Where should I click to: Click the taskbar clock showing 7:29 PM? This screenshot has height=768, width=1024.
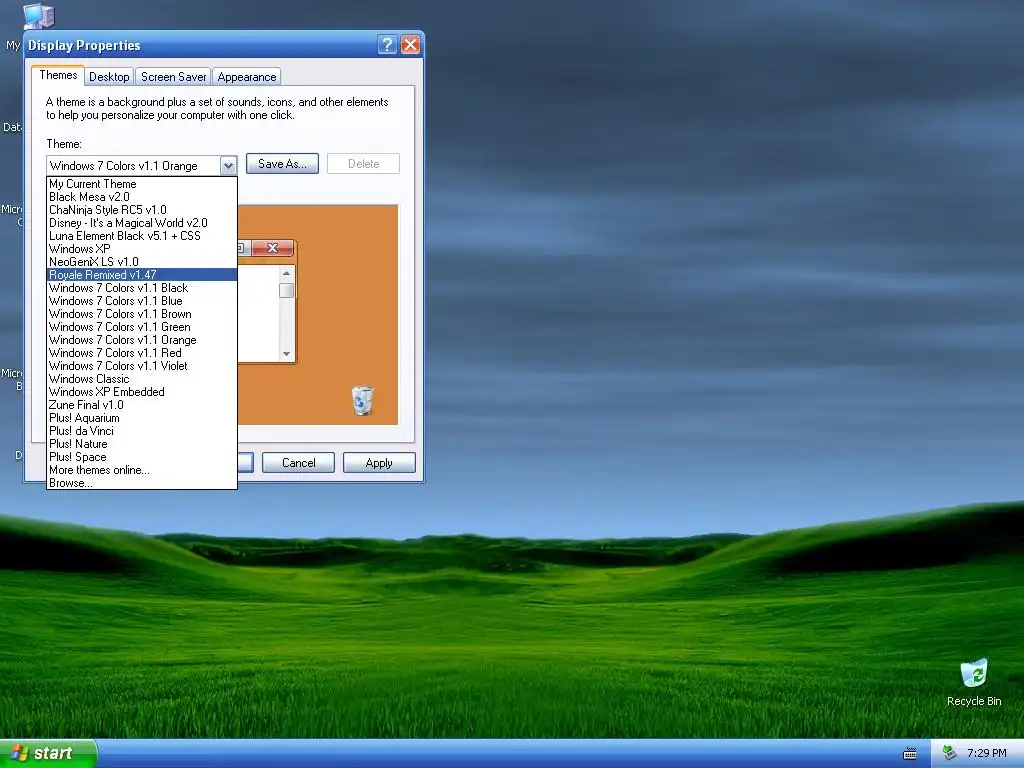(986, 753)
